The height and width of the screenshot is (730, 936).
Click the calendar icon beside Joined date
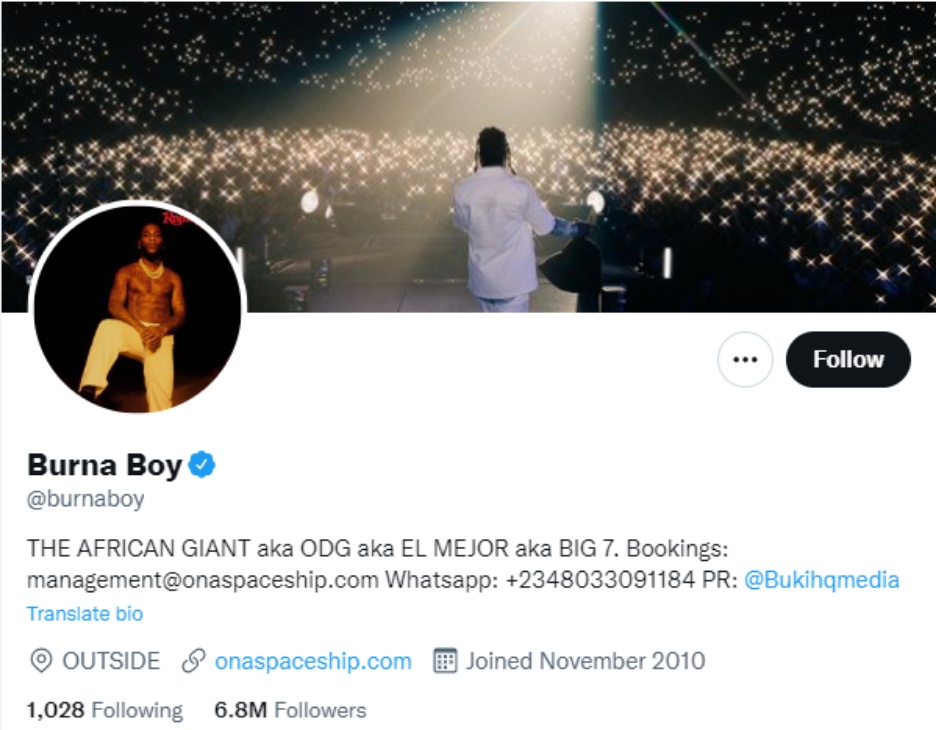tap(445, 661)
